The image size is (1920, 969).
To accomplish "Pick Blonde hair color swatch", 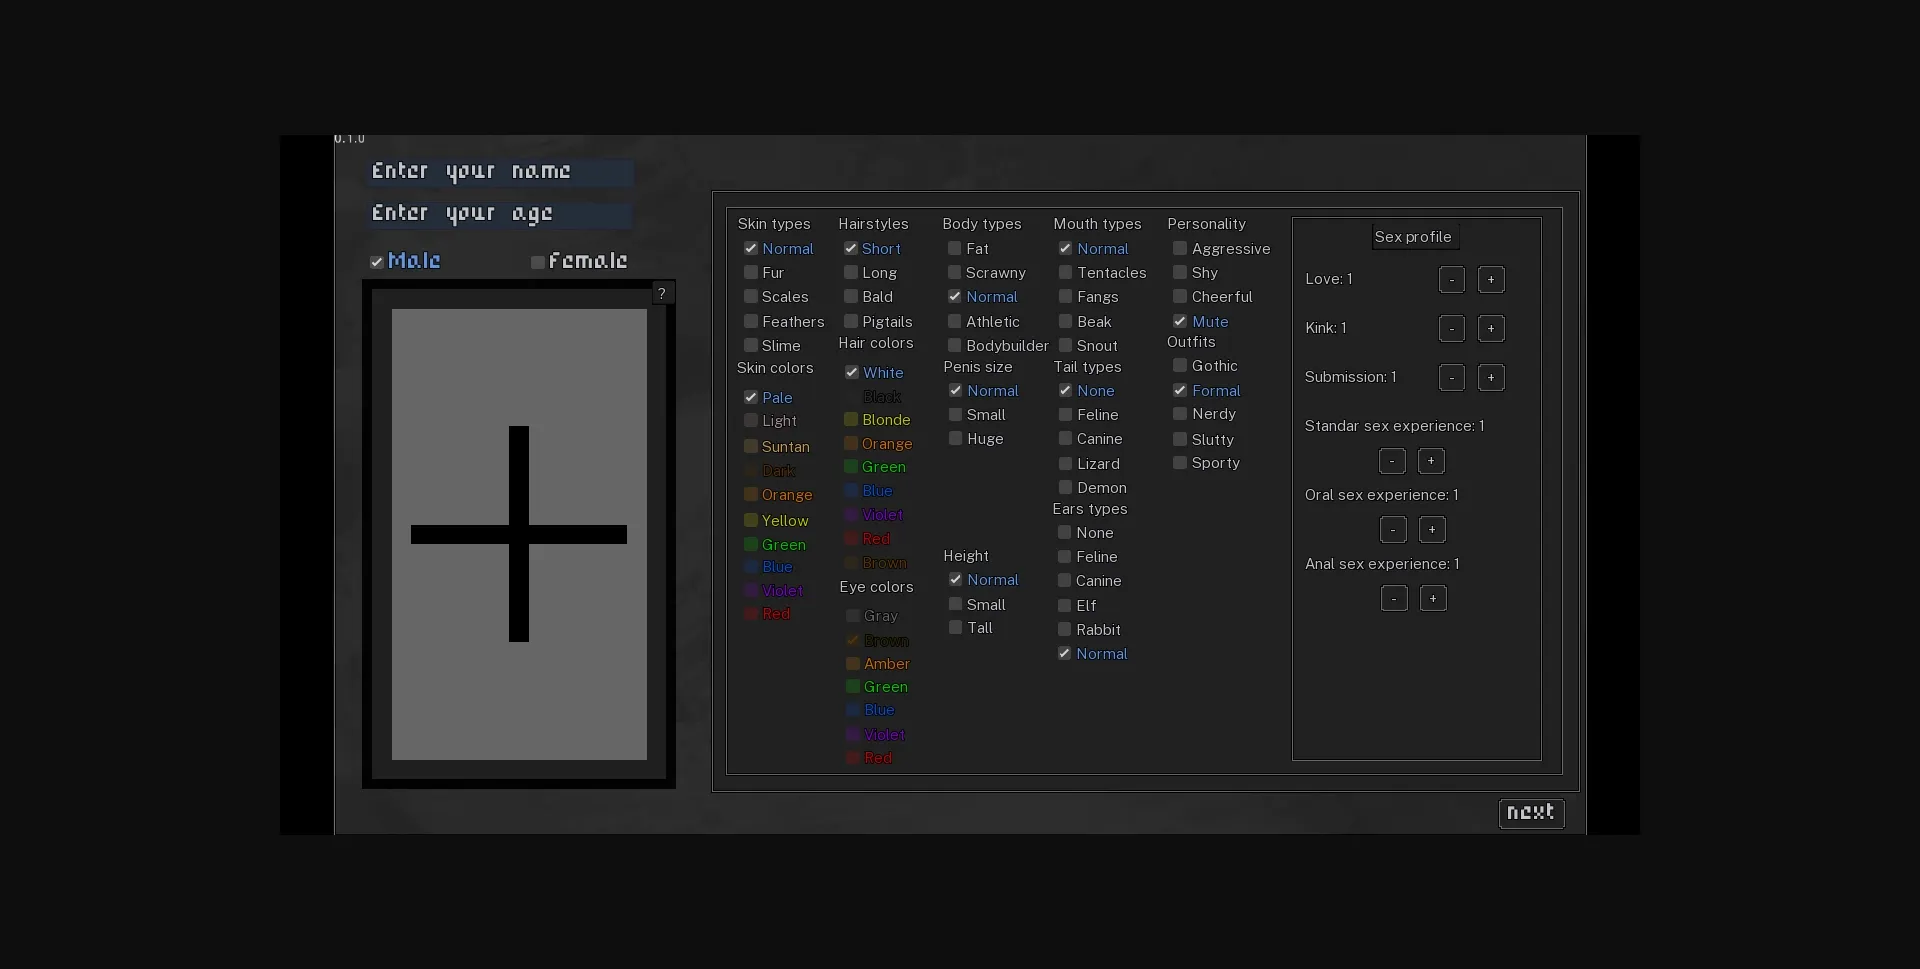I will 851,420.
